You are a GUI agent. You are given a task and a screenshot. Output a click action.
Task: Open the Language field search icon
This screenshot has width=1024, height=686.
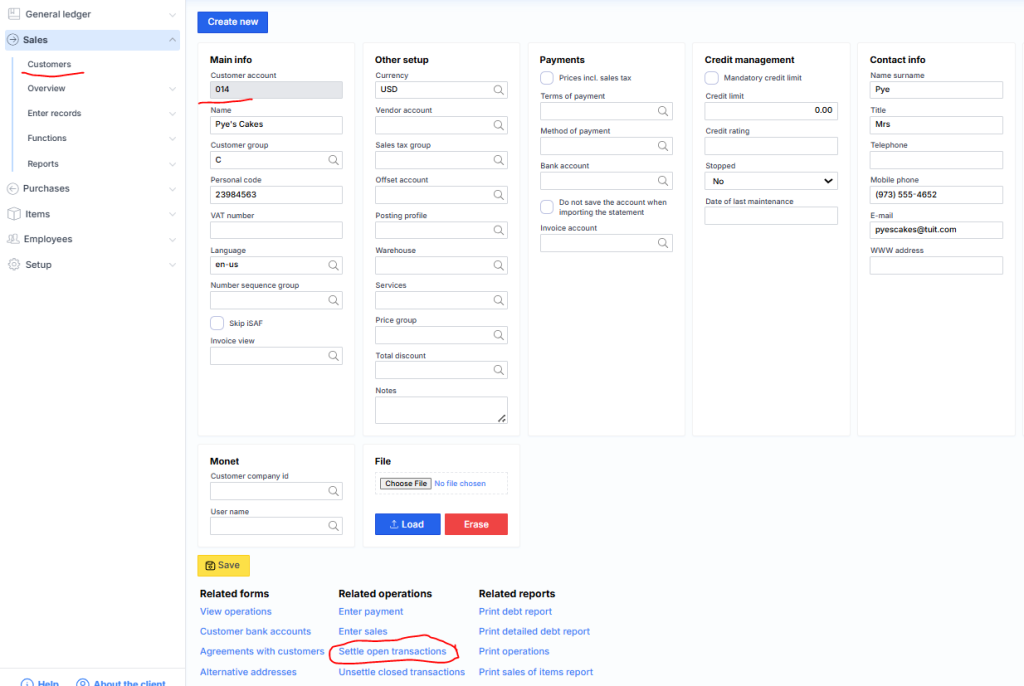pos(333,266)
